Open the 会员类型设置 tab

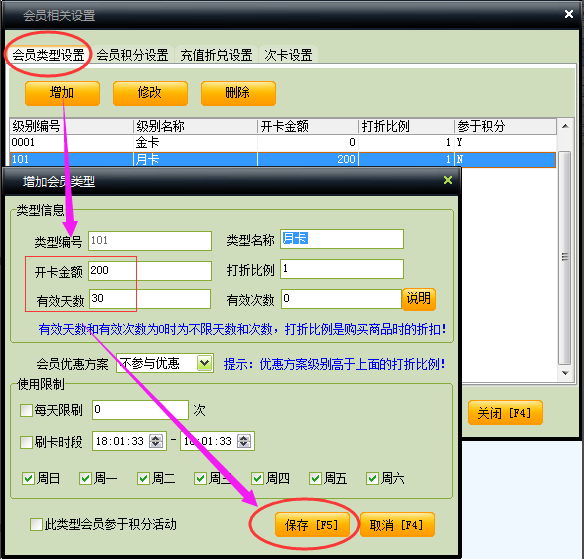48,55
